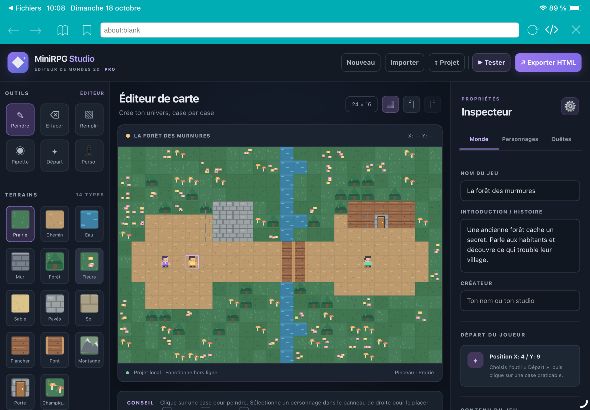Open the code view </> icon
Image resolution: width=590 pixels, height=410 pixels.
pos(552,30)
